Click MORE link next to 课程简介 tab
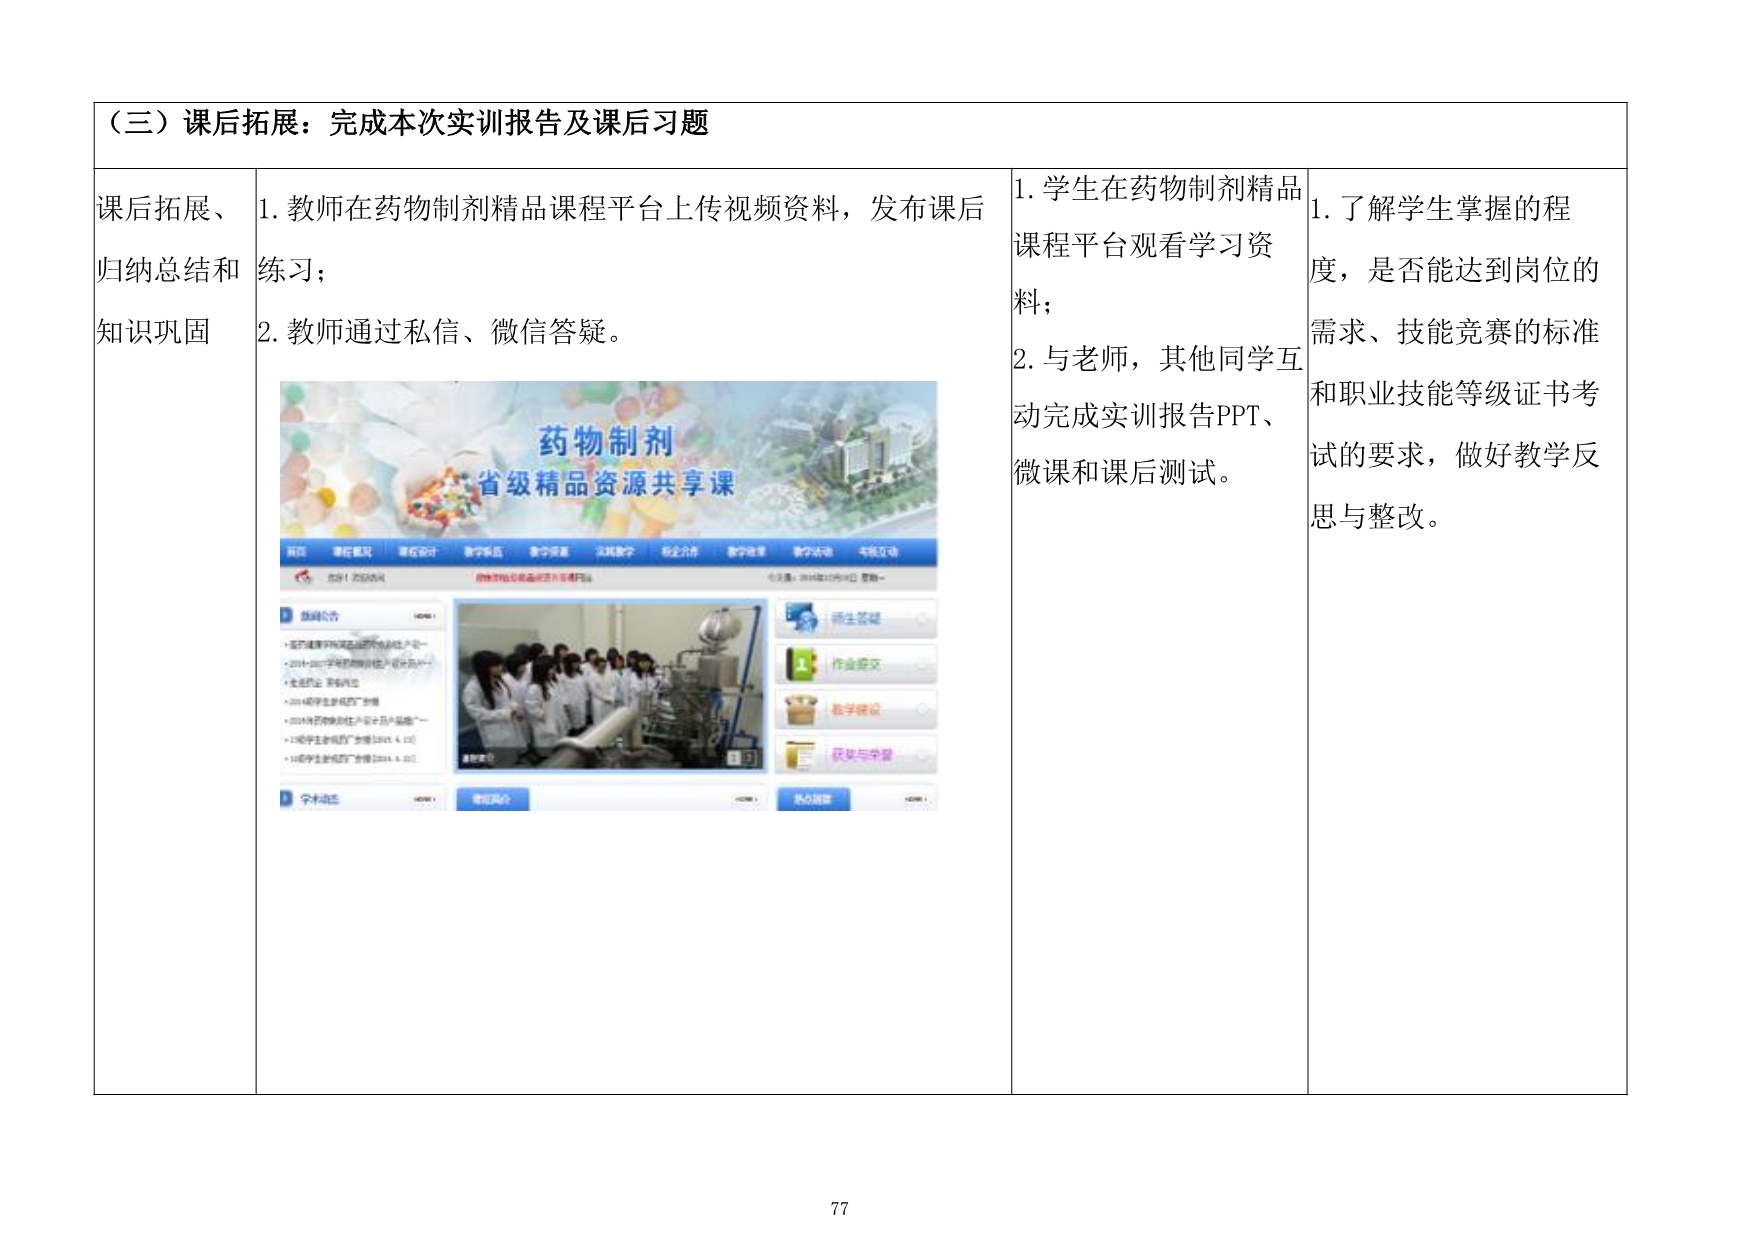Image resolution: width=1754 pixels, height=1240 pixels. (x=746, y=800)
